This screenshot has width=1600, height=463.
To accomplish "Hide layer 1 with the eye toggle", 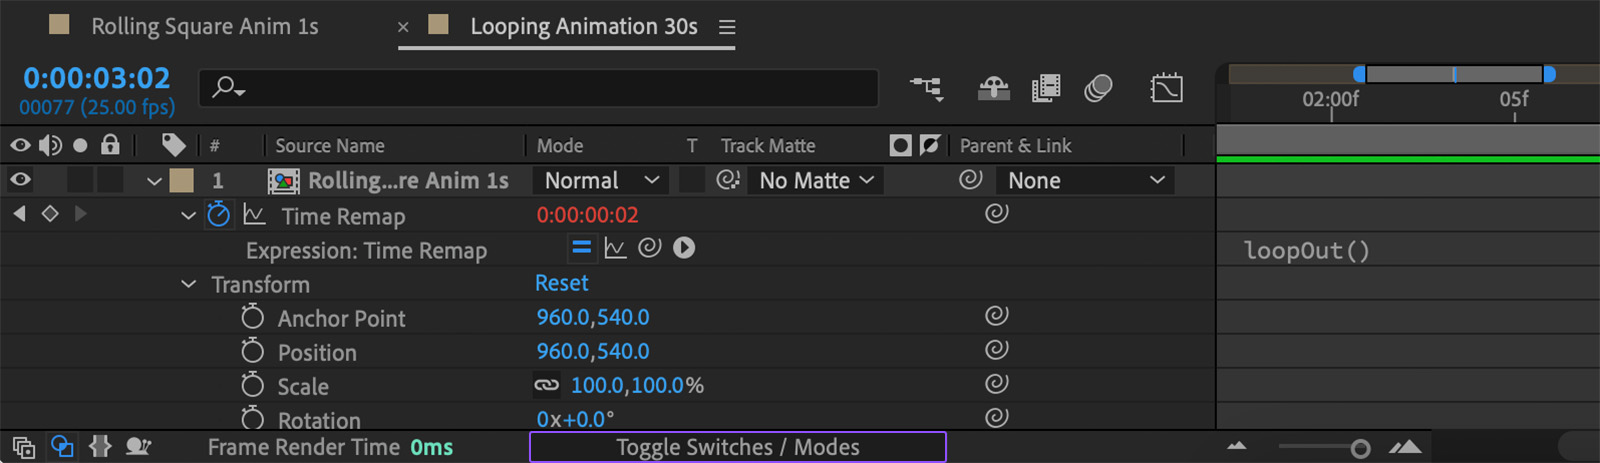I will click(20, 180).
